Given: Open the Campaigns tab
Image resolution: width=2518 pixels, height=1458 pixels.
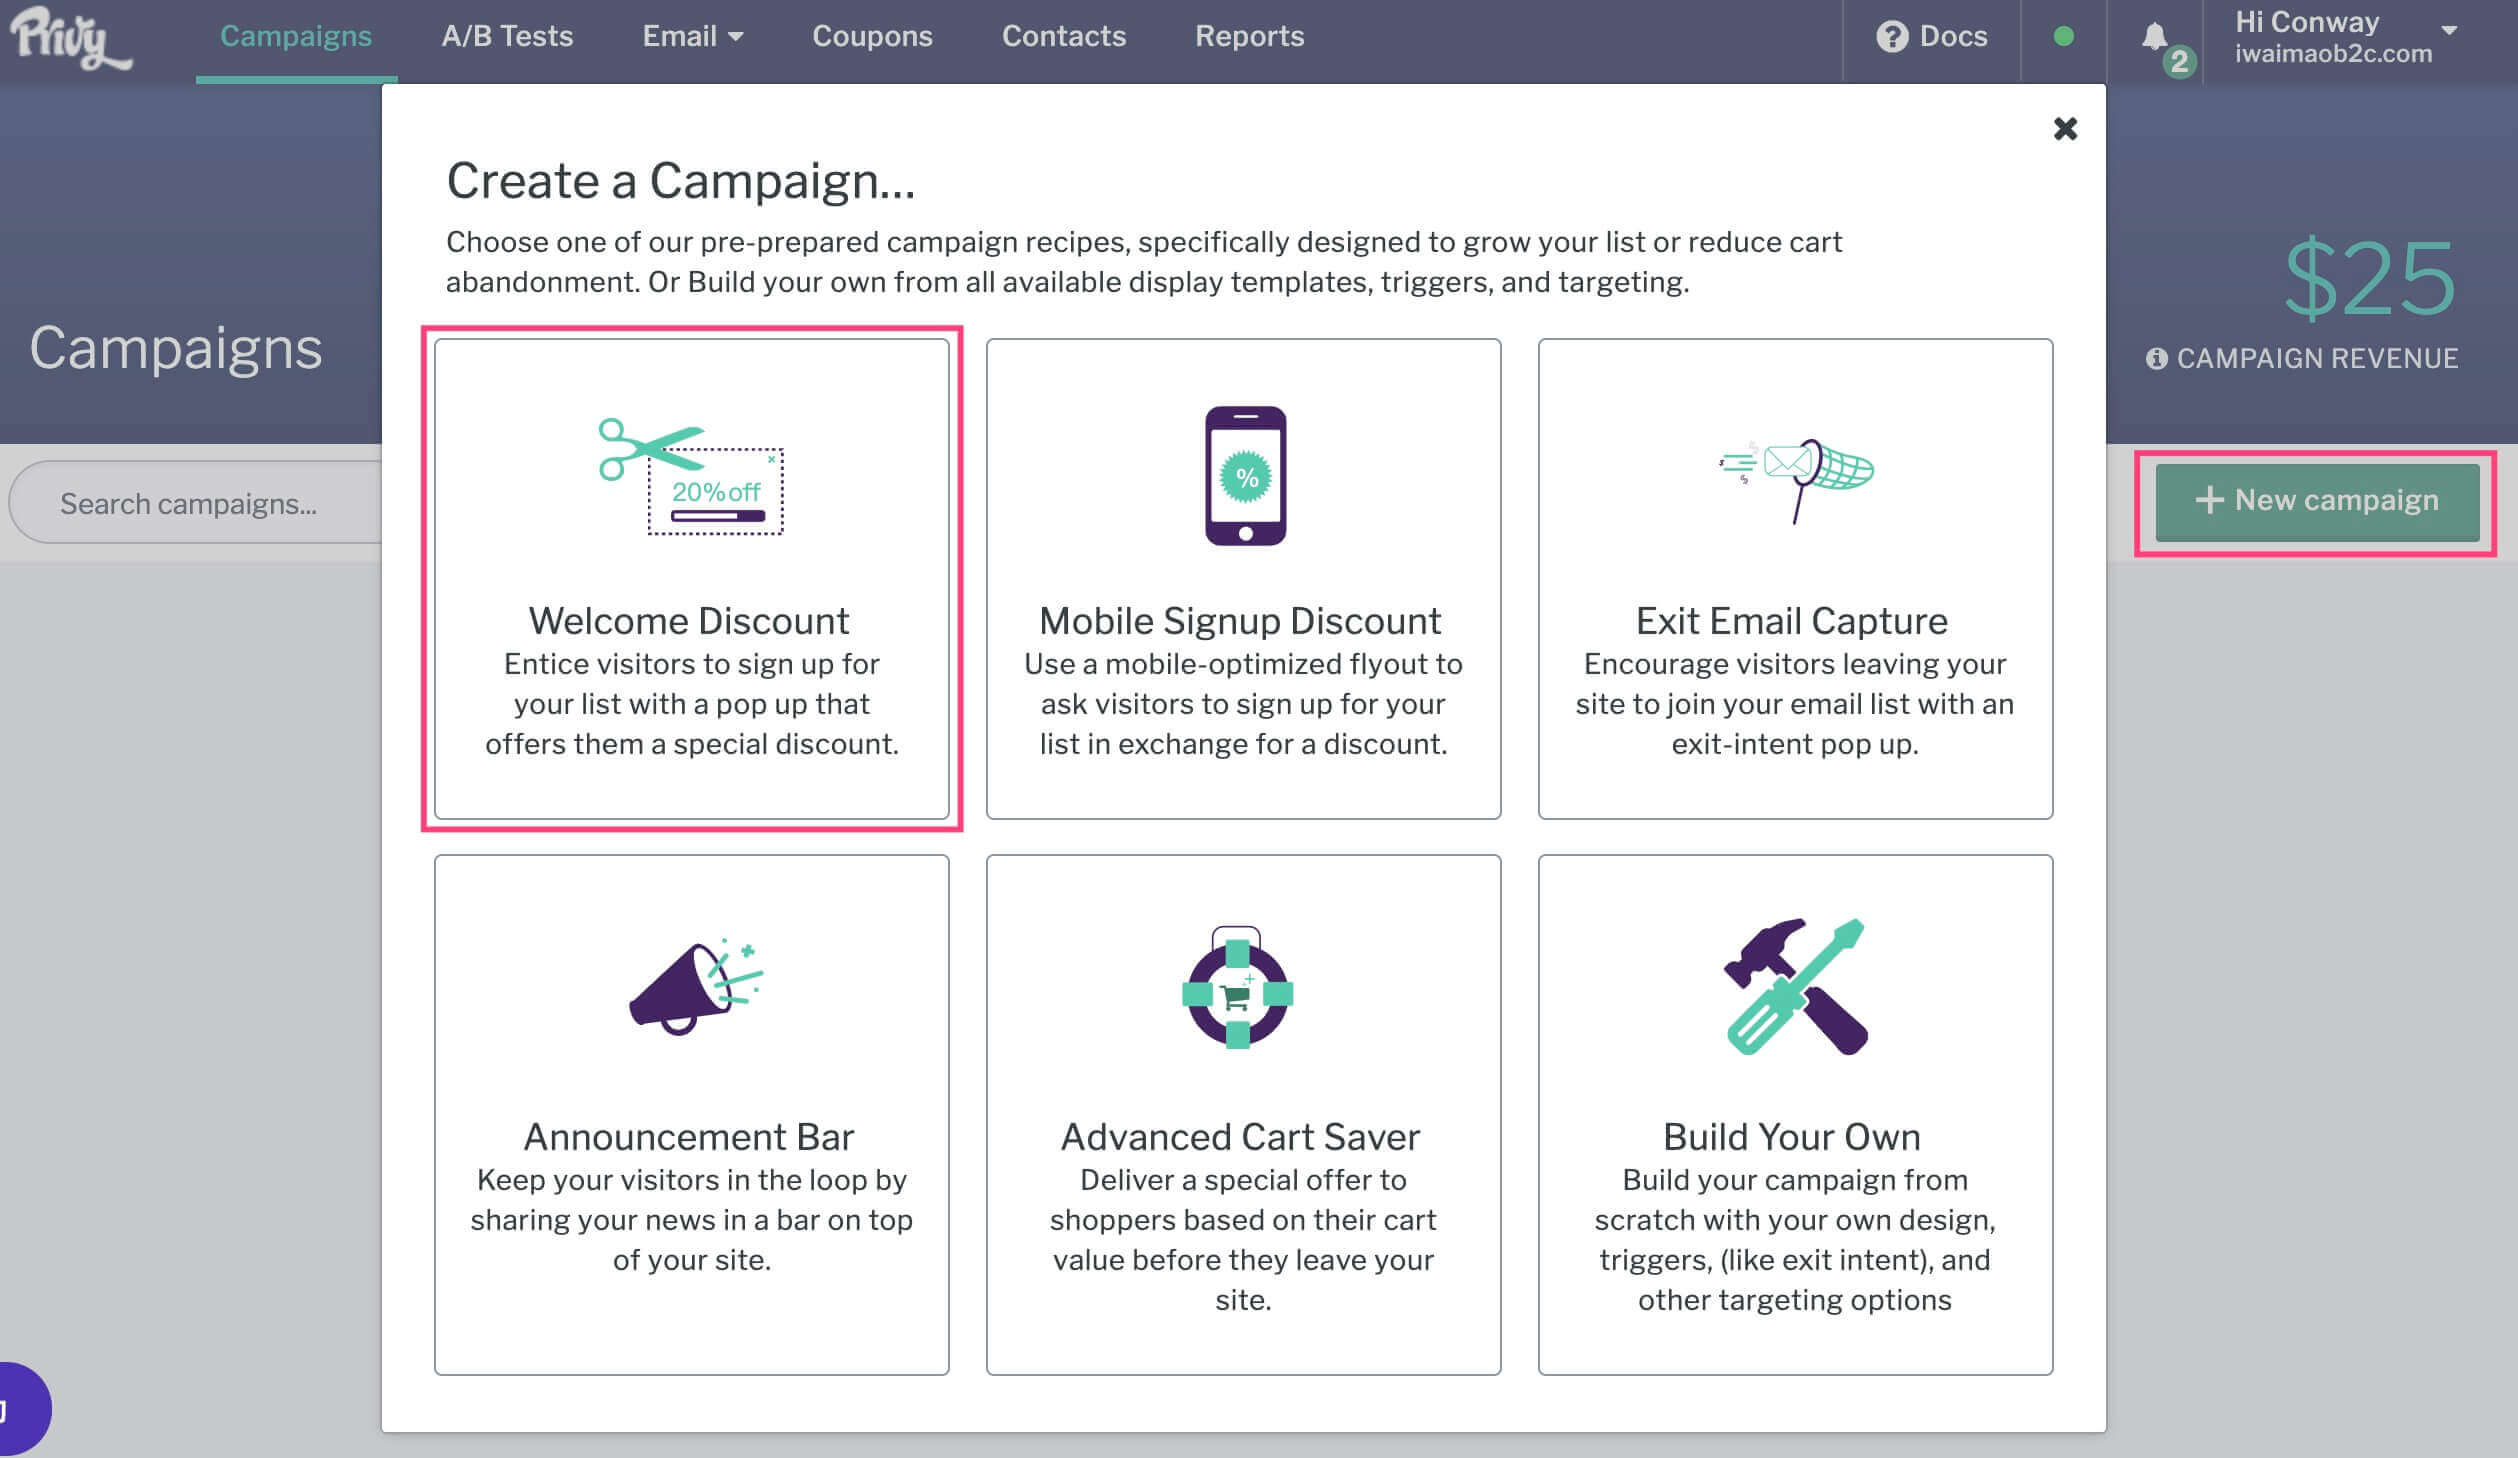Looking at the screenshot, I should (296, 37).
